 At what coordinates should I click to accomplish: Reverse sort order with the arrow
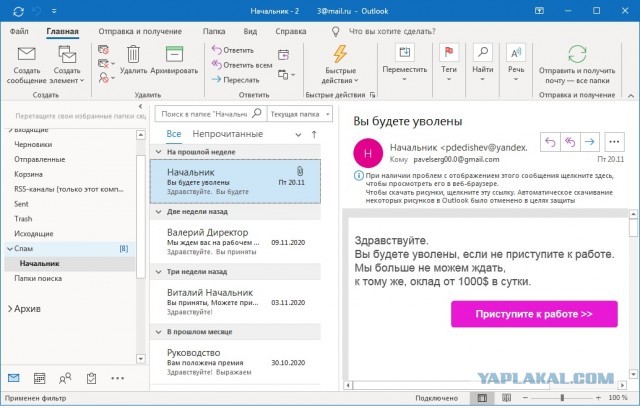point(314,134)
